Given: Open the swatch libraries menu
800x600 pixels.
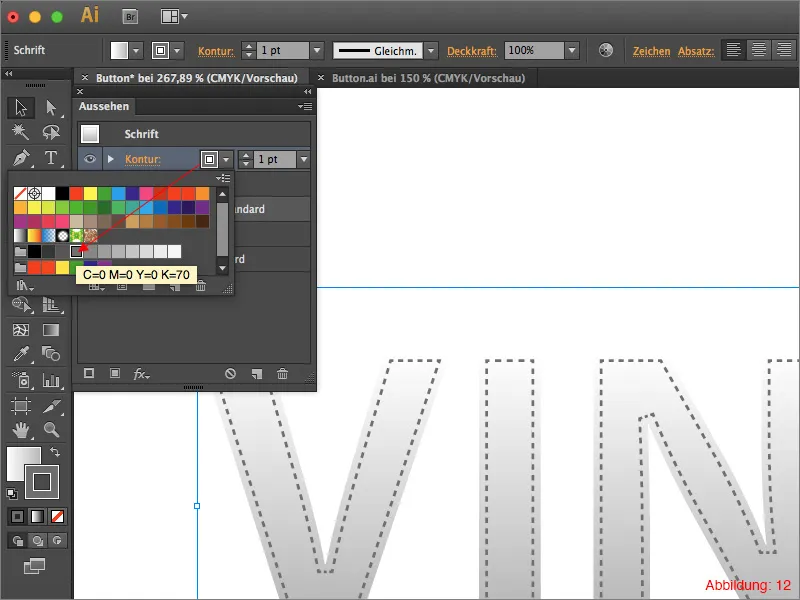Looking at the screenshot, I should point(24,285).
